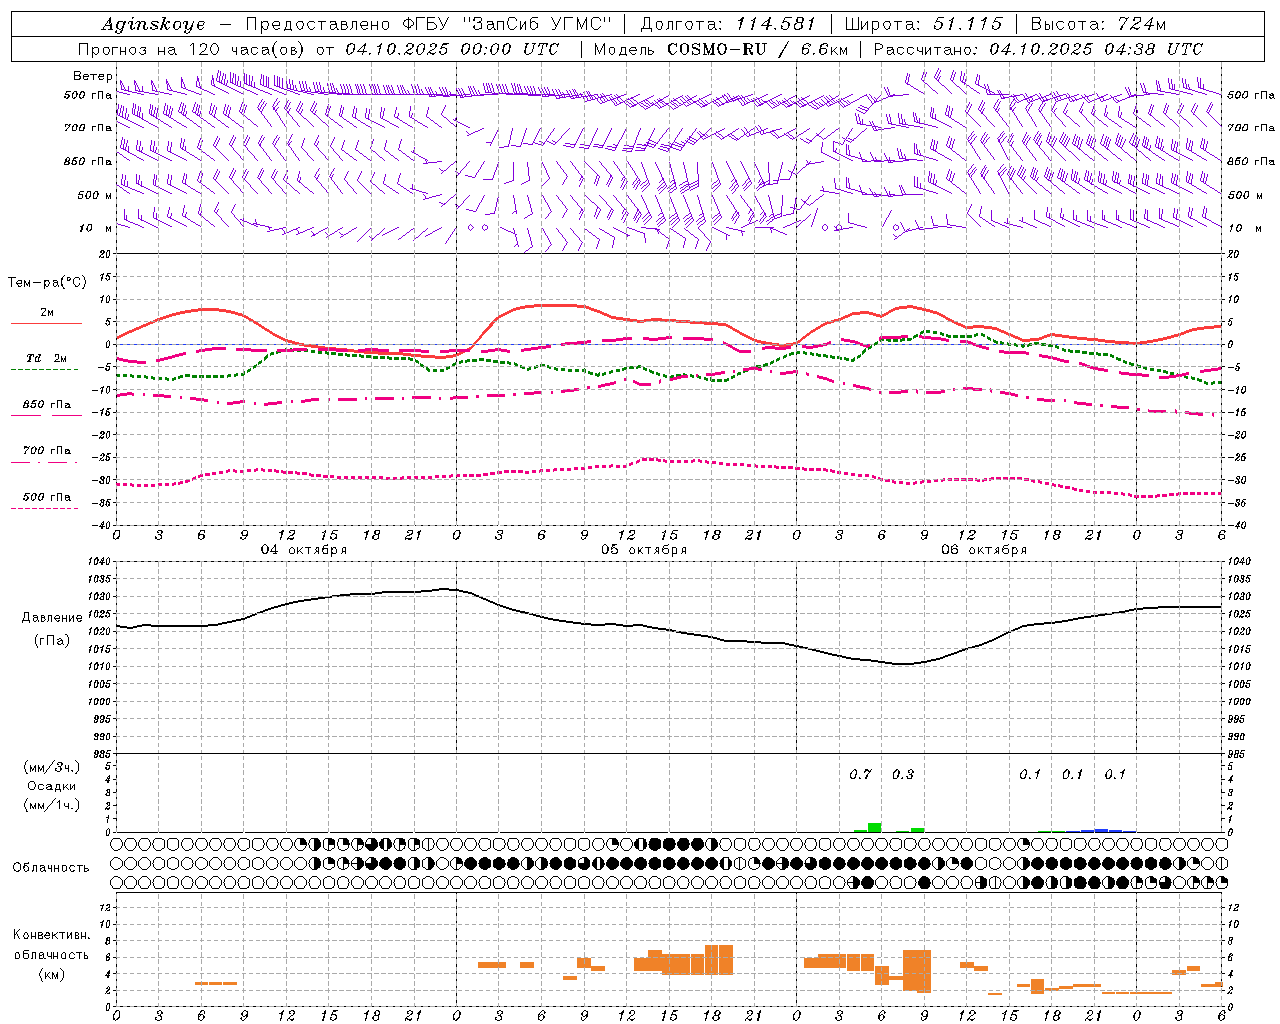Screen dimensions: 1280x1024
Task: Click the "Облачность" cloud cover row label
Action: (51, 868)
